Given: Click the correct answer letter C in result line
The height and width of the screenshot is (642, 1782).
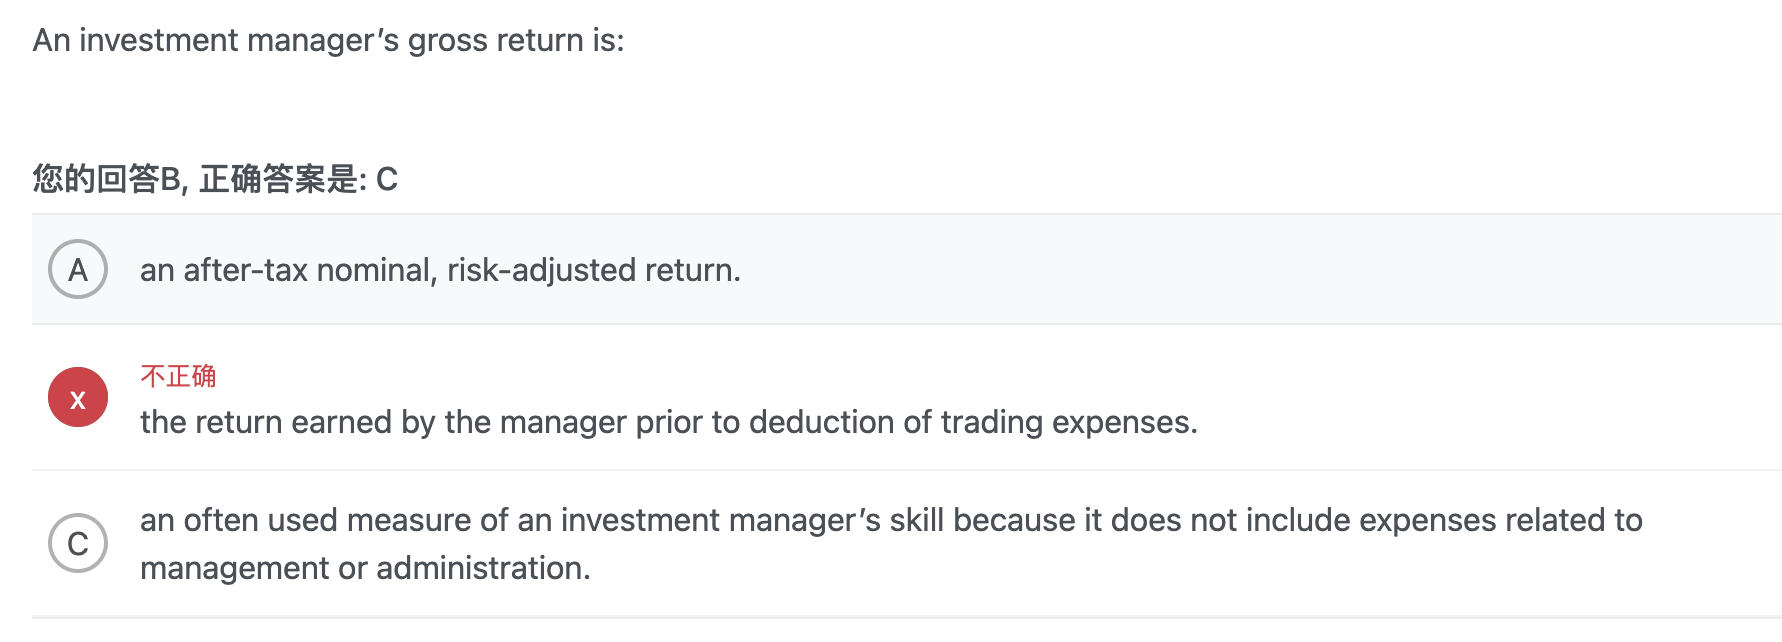Looking at the screenshot, I should pyautogui.click(x=387, y=179).
